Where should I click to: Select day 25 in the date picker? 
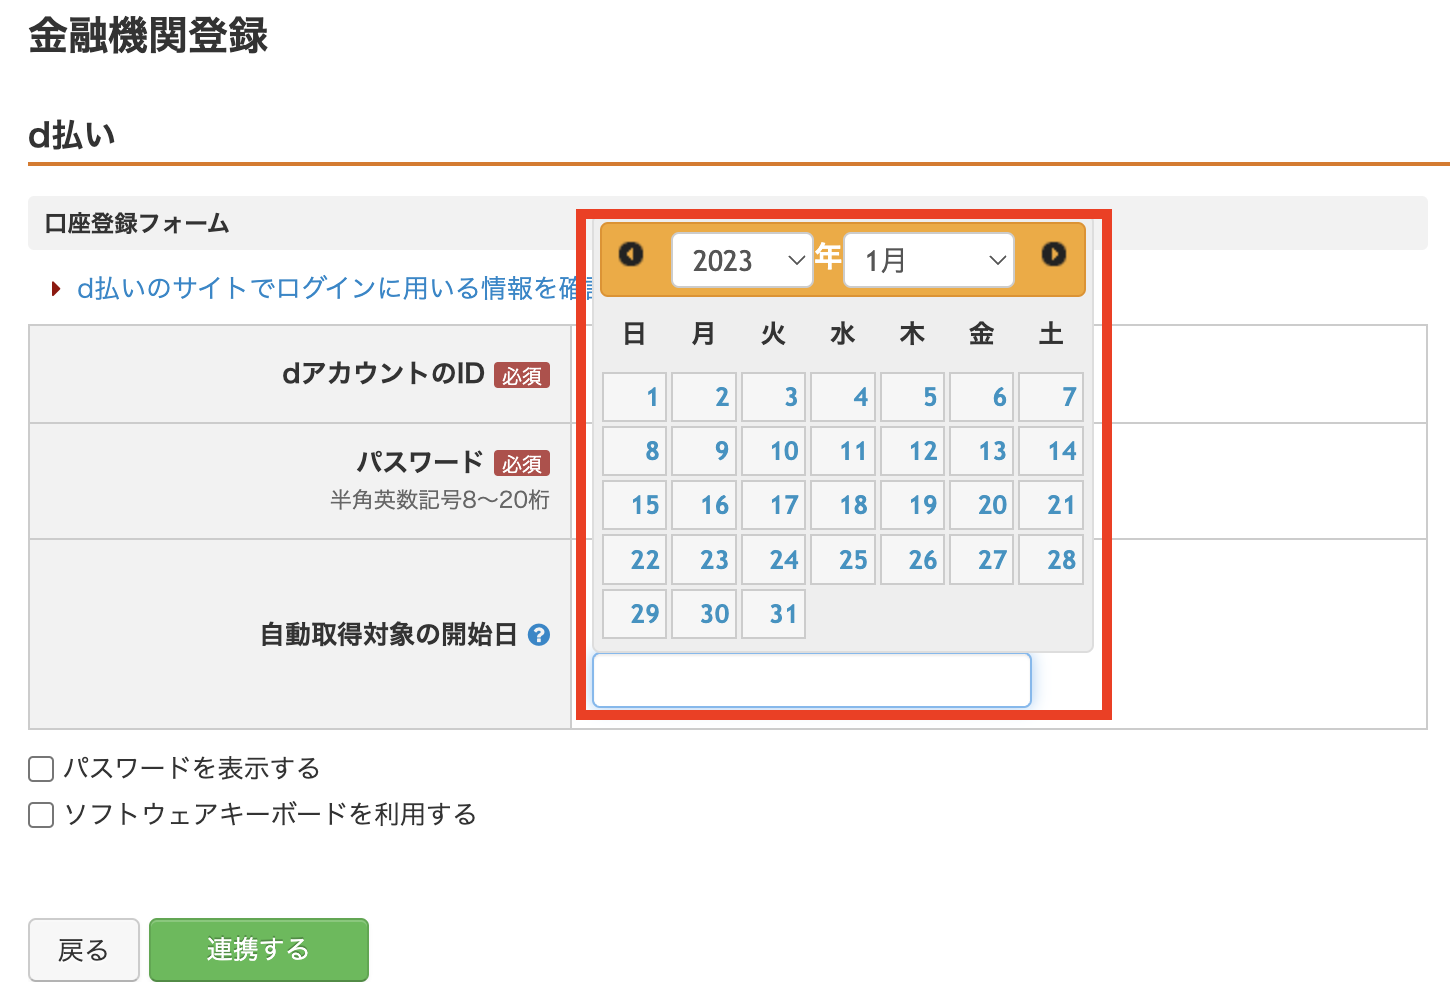point(843,560)
